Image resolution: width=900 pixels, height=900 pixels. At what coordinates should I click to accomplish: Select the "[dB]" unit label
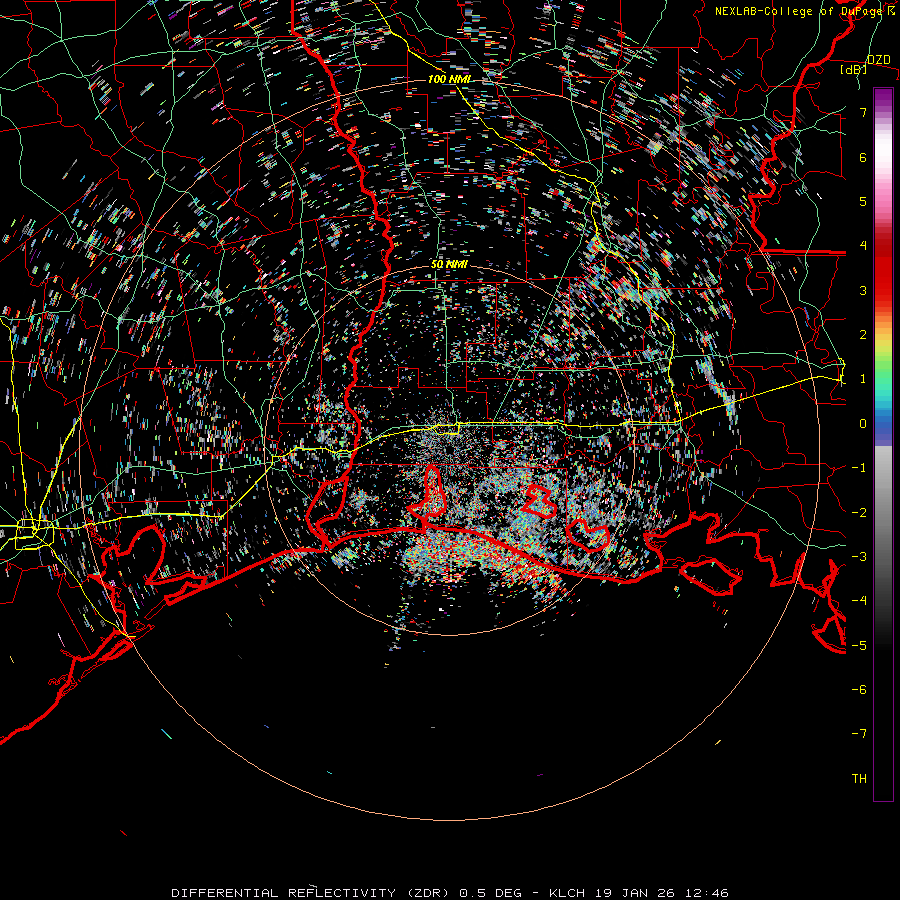click(x=854, y=69)
